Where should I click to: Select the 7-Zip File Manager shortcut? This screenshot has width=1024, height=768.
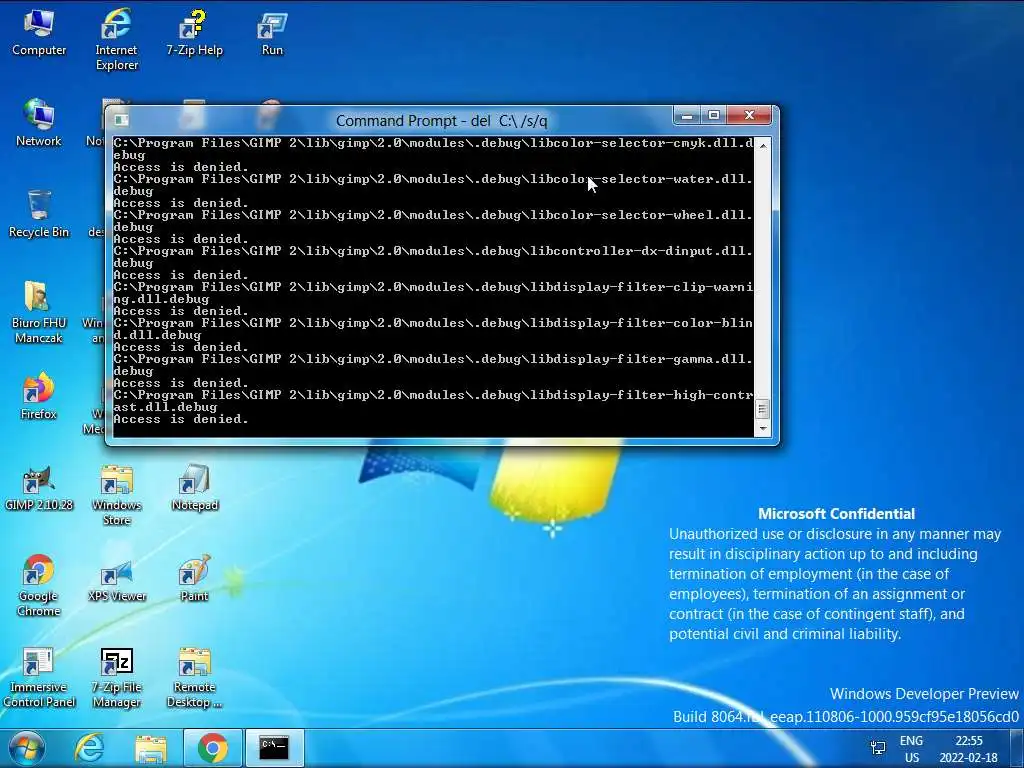(116, 677)
